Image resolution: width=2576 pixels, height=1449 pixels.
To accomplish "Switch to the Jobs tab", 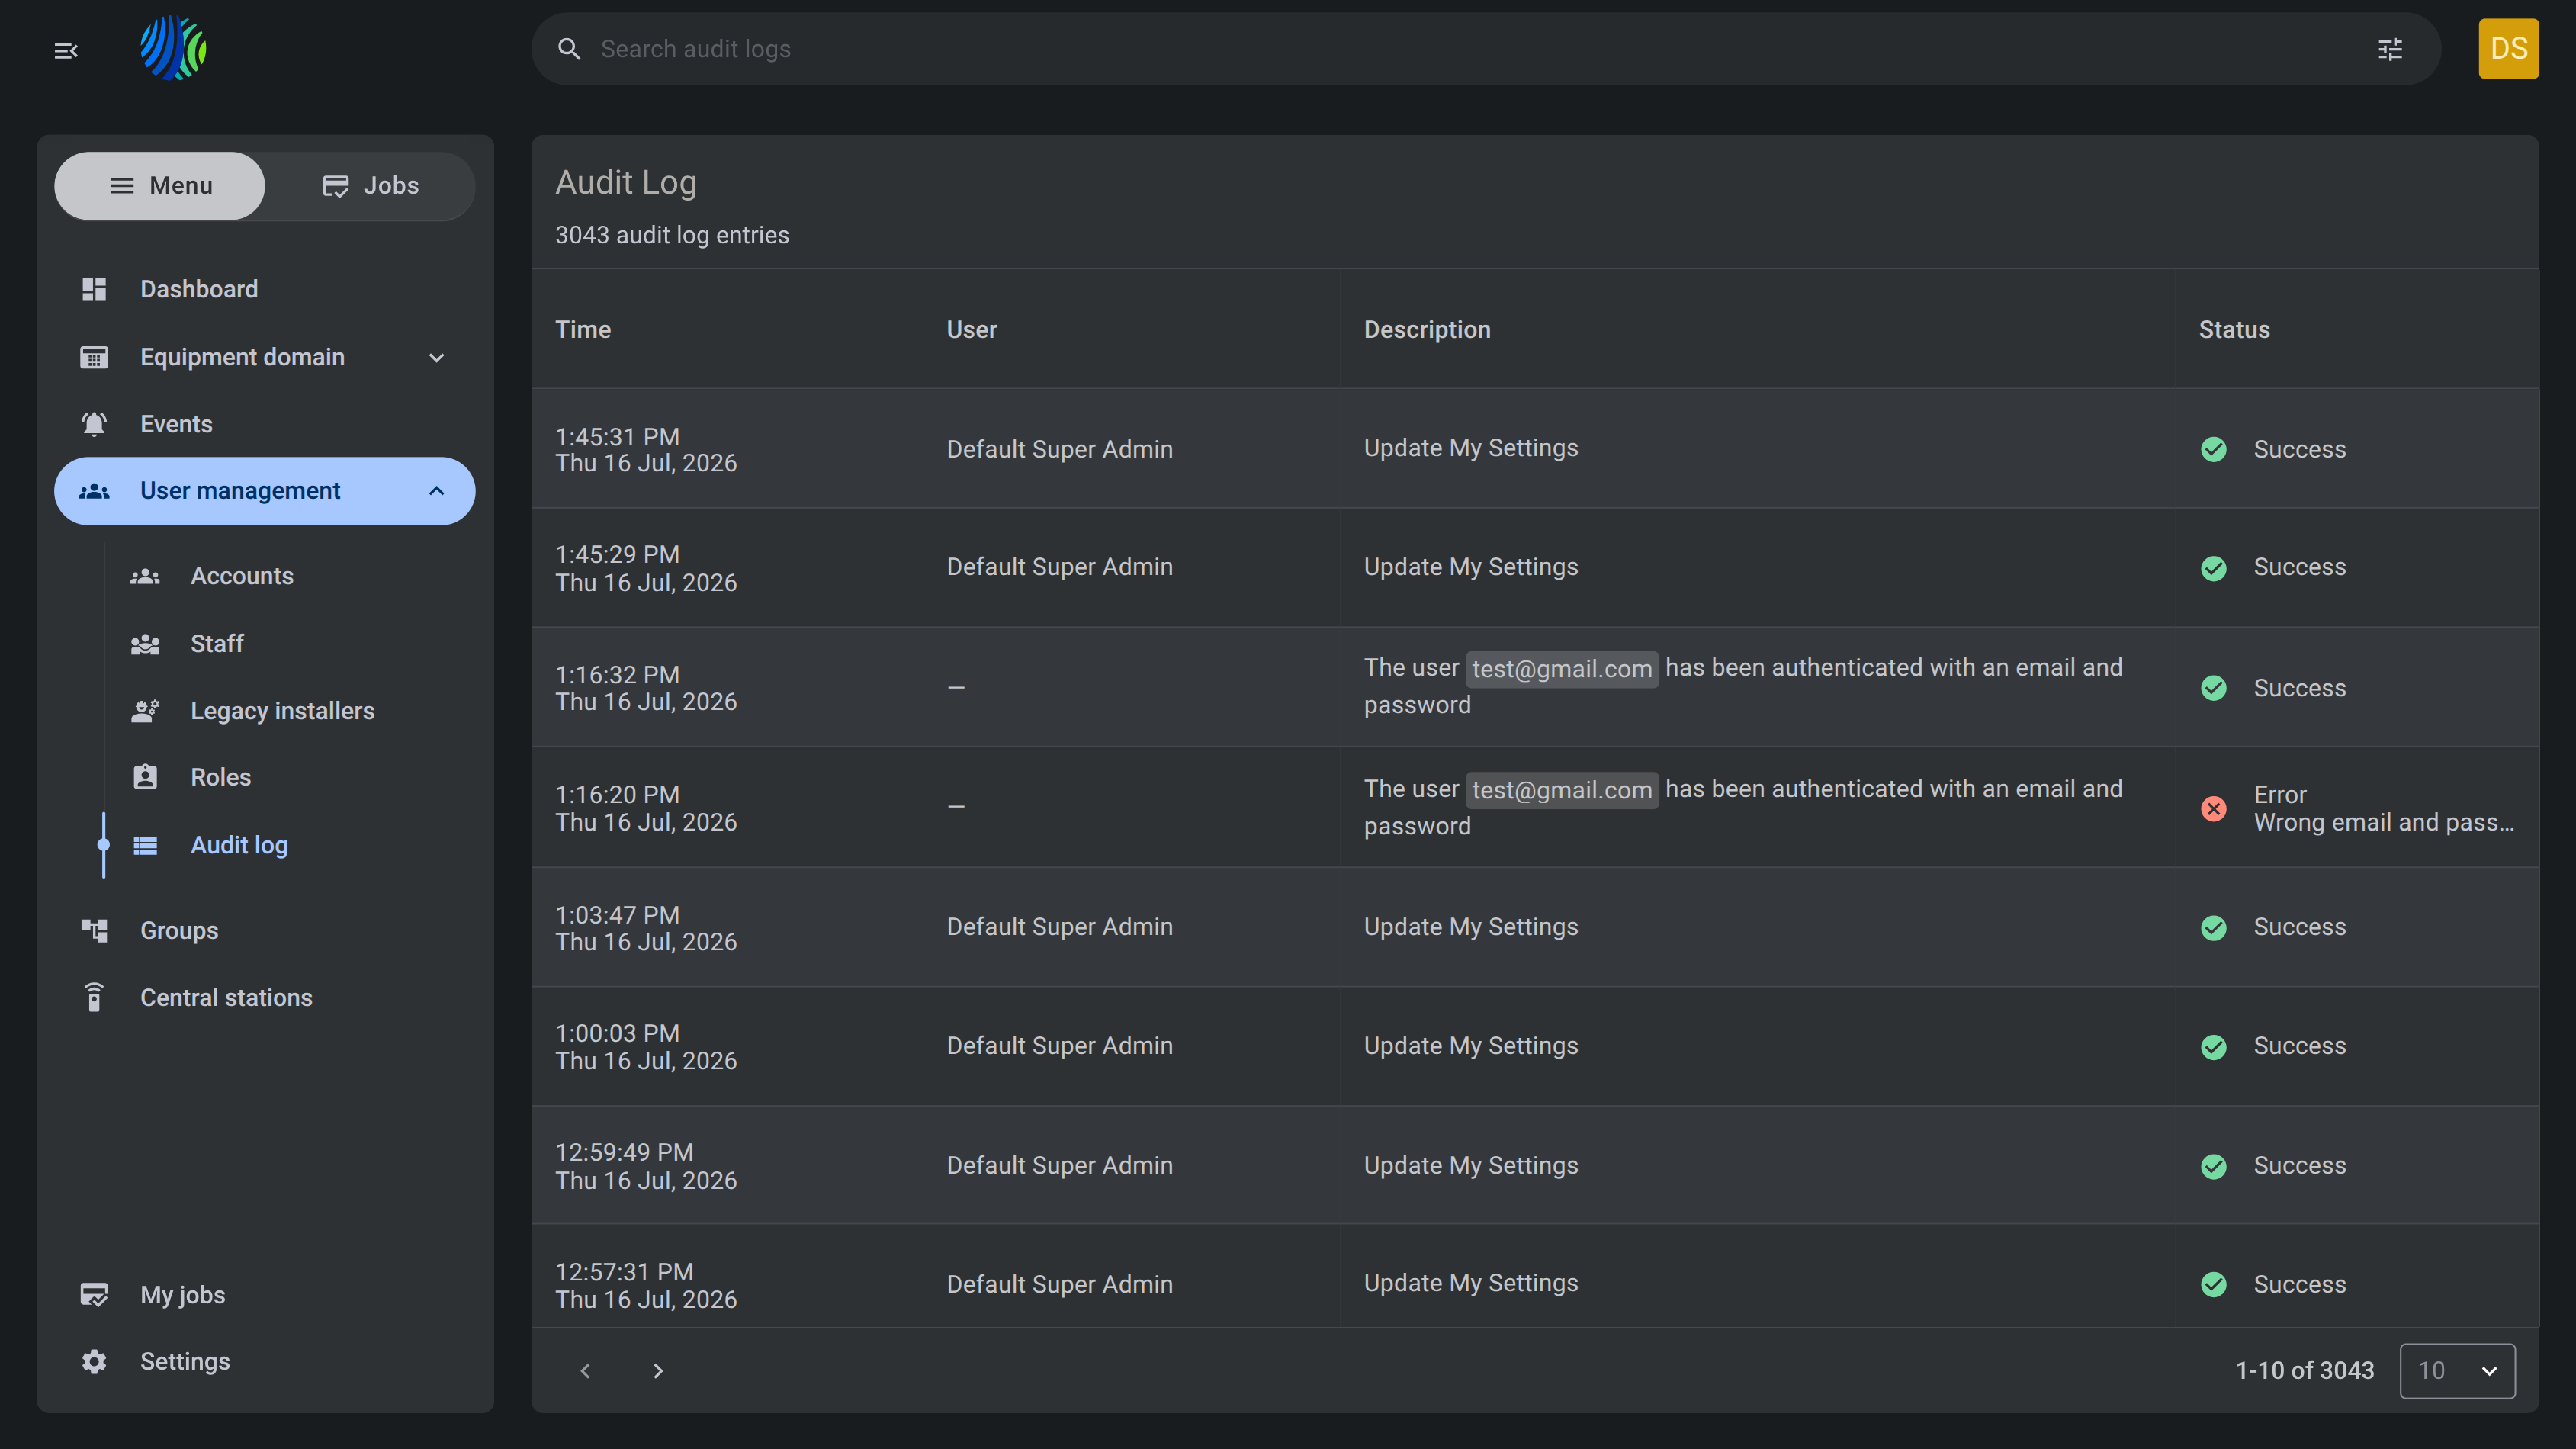I will pos(370,186).
